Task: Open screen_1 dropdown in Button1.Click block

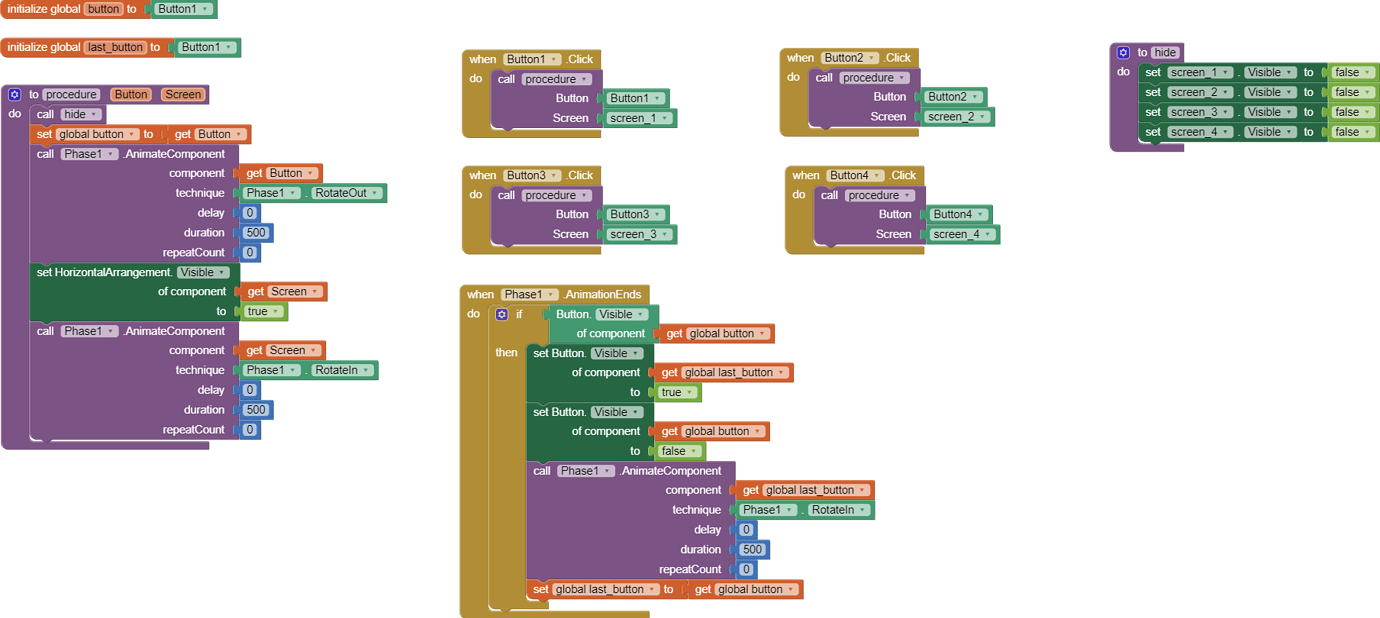Action: coord(640,118)
